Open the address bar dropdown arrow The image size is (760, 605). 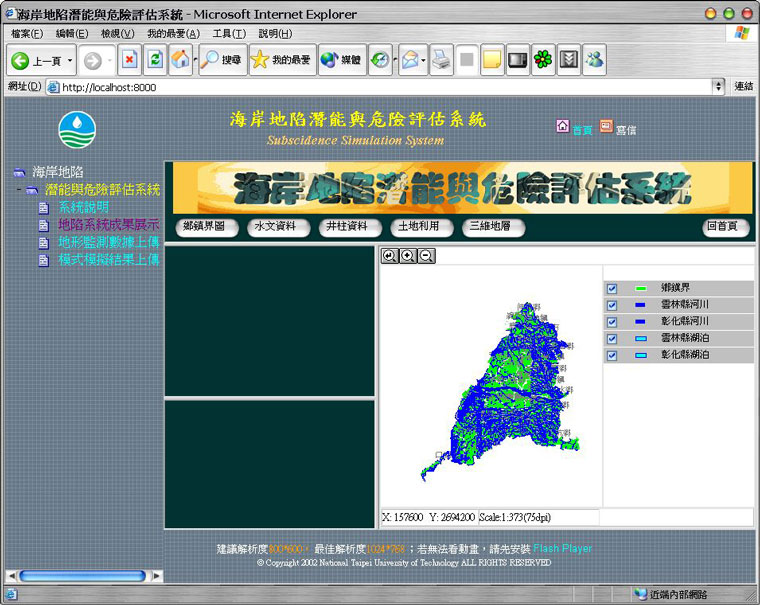point(718,87)
